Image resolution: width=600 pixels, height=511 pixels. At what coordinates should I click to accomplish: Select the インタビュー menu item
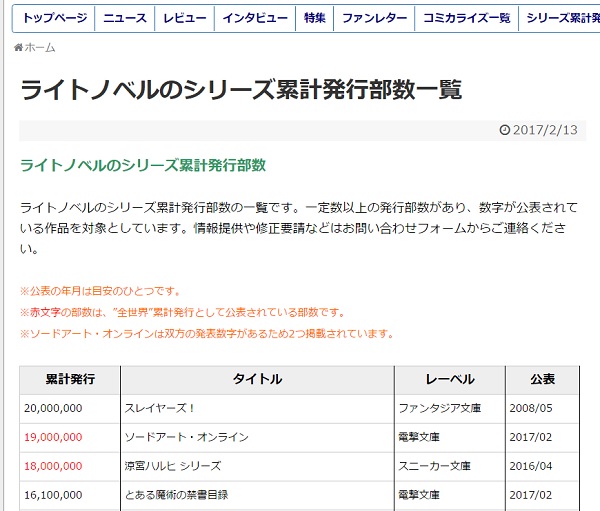pos(255,18)
